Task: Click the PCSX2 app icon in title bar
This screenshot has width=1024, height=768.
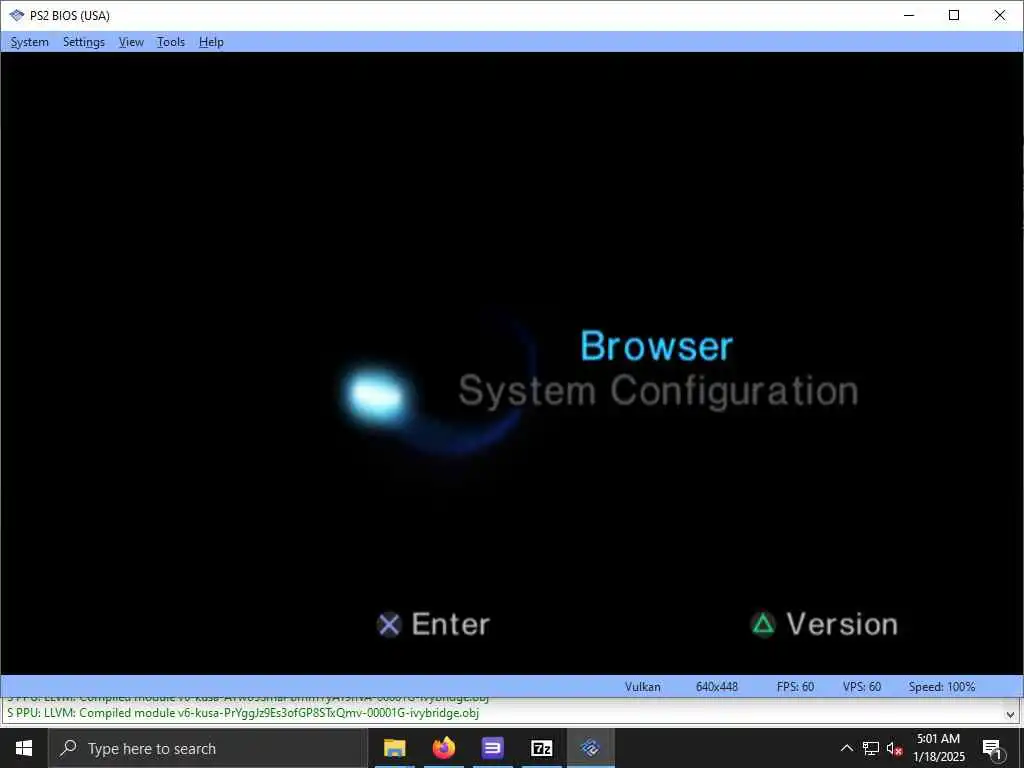Action: pyautogui.click(x=16, y=15)
